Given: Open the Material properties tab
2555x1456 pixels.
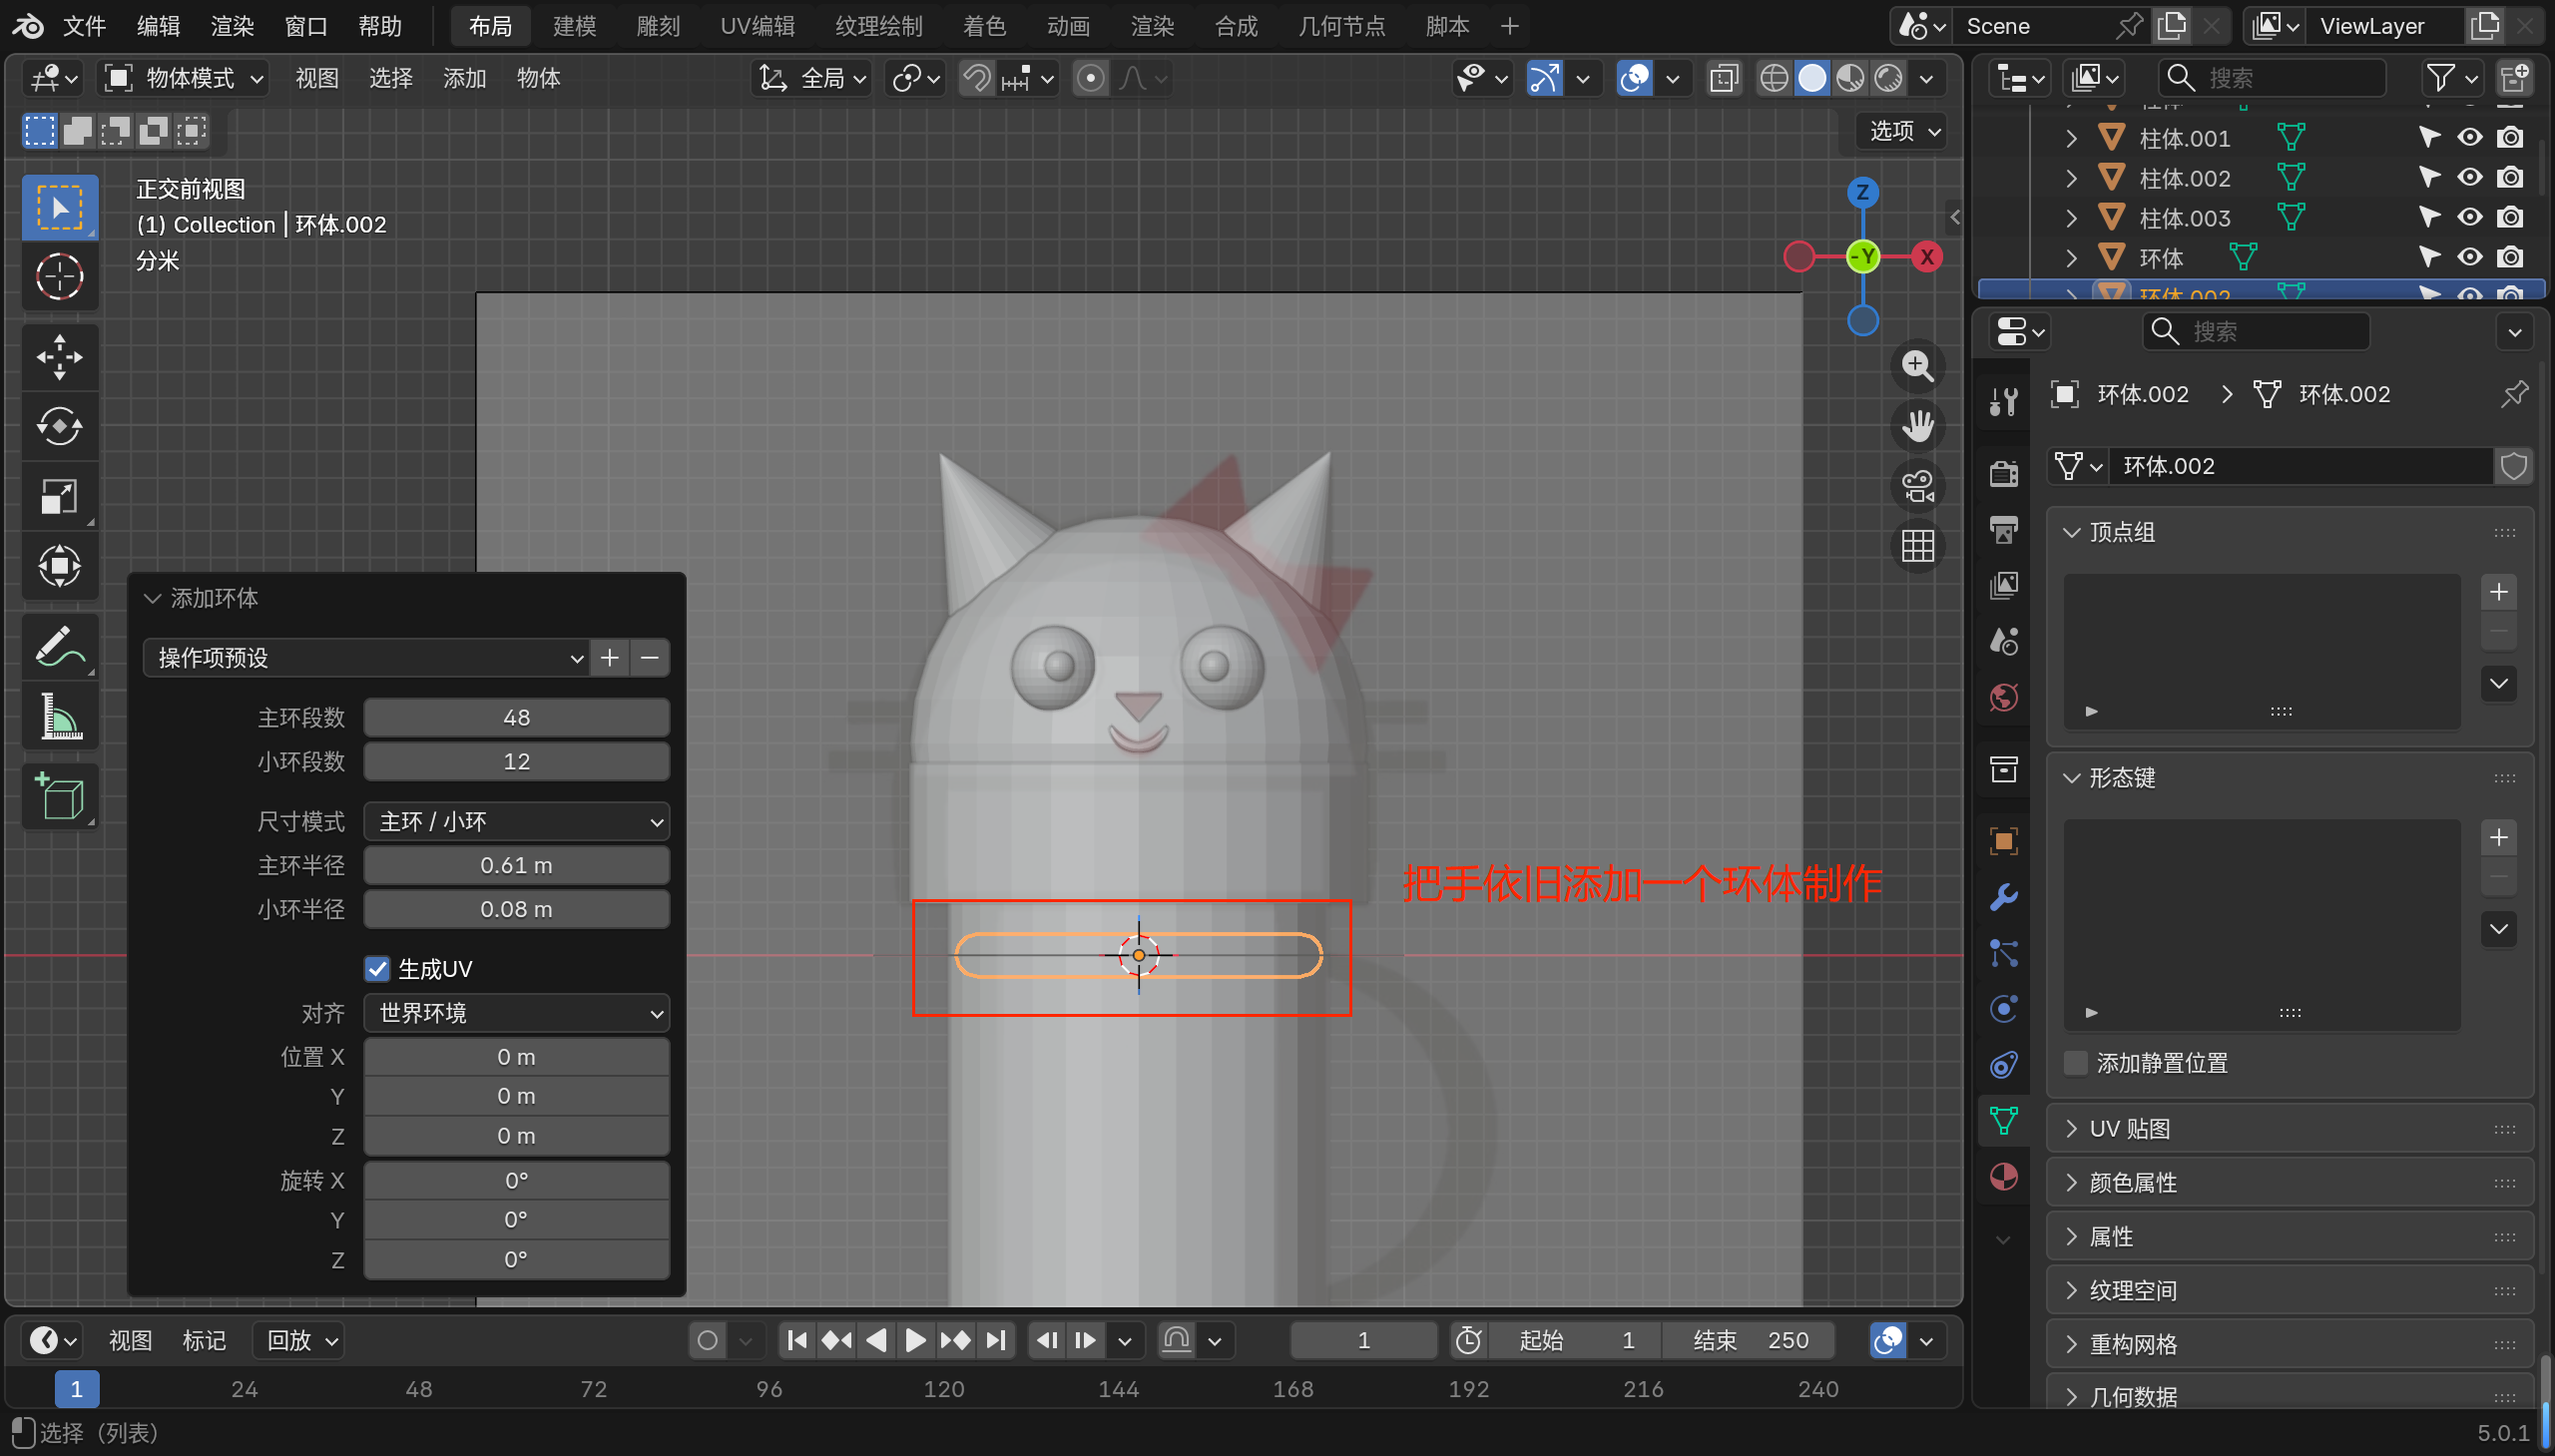Looking at the screenshot, I should [x=2004, y=1177].
